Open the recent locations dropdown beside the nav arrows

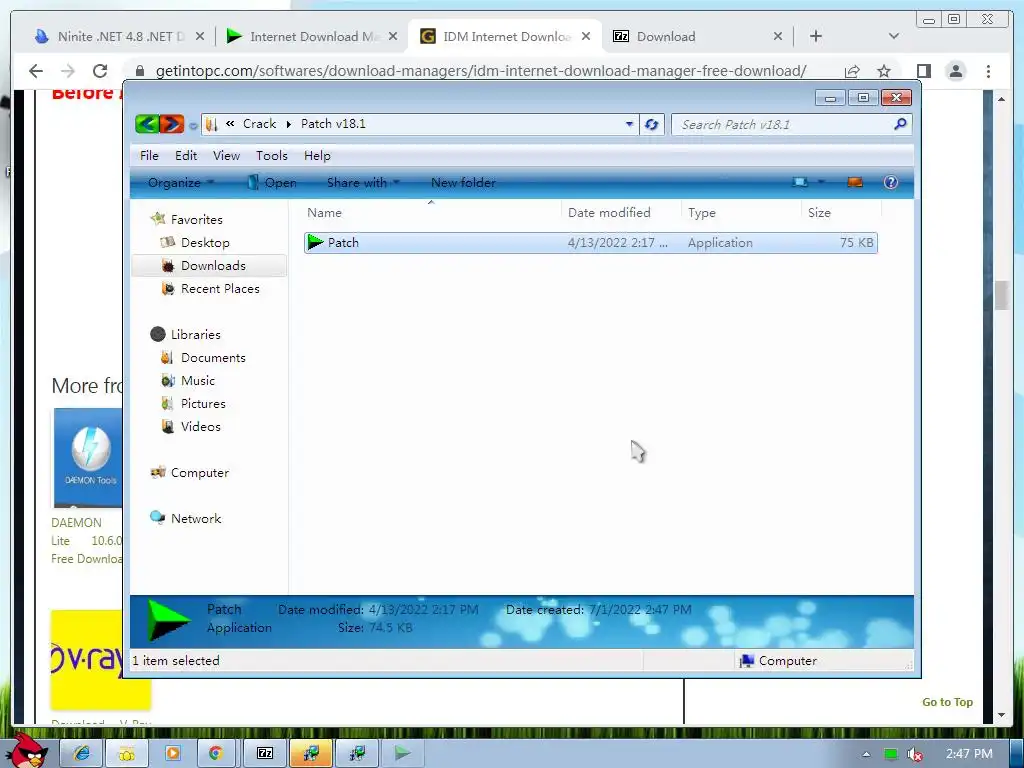click(x=193, y=125)
